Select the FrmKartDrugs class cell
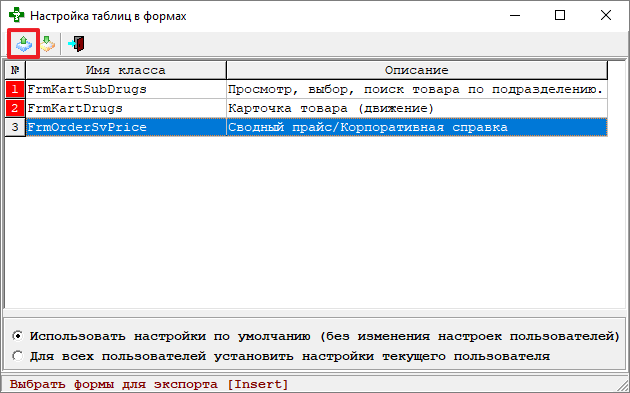This screenshot has height=393, width=630. 126,108
